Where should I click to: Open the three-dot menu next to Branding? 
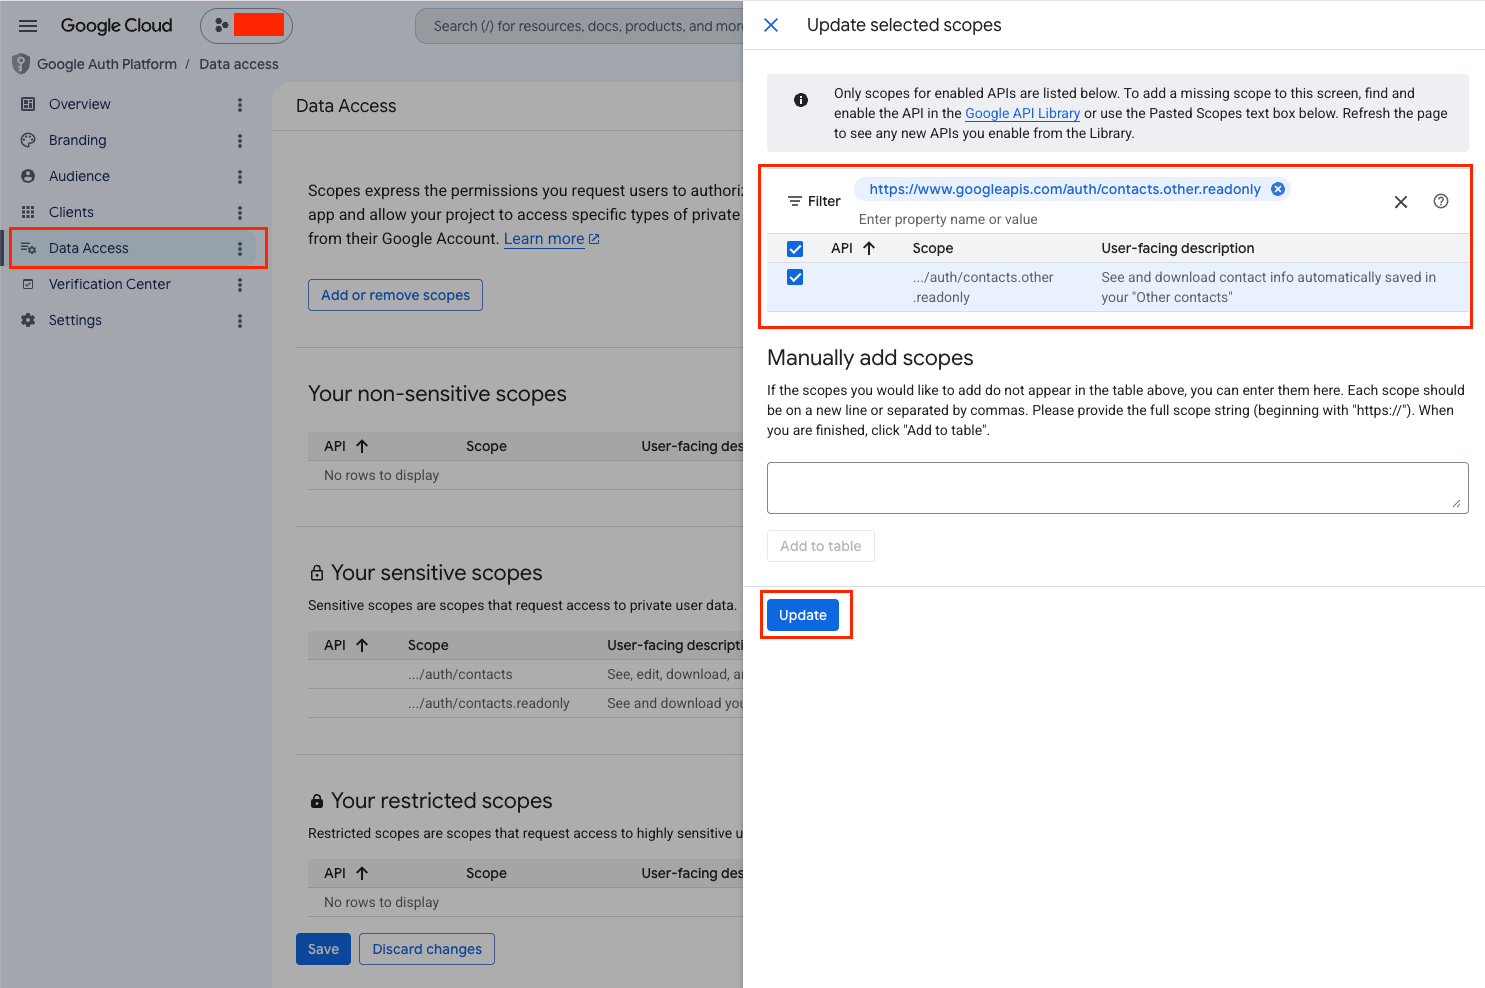[240, 141]
